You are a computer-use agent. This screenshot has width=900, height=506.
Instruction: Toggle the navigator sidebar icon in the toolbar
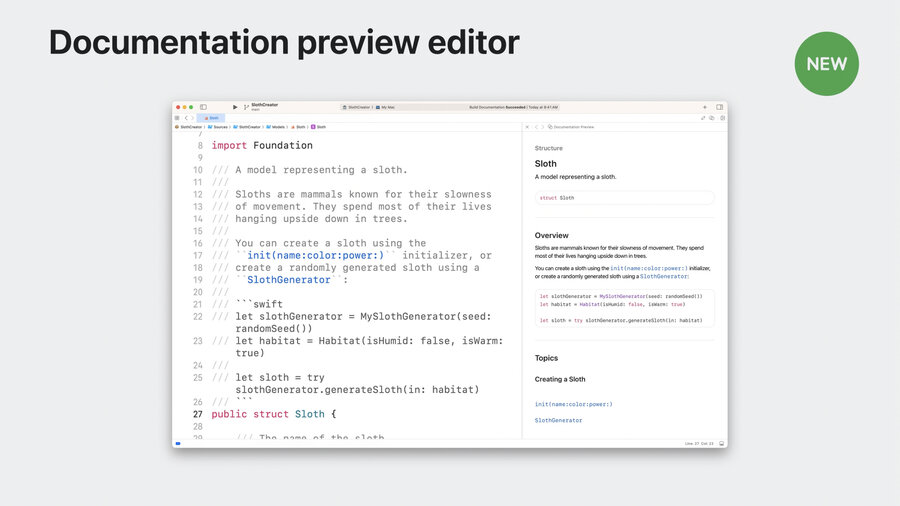pyautogui.click(x=203, y=107)
